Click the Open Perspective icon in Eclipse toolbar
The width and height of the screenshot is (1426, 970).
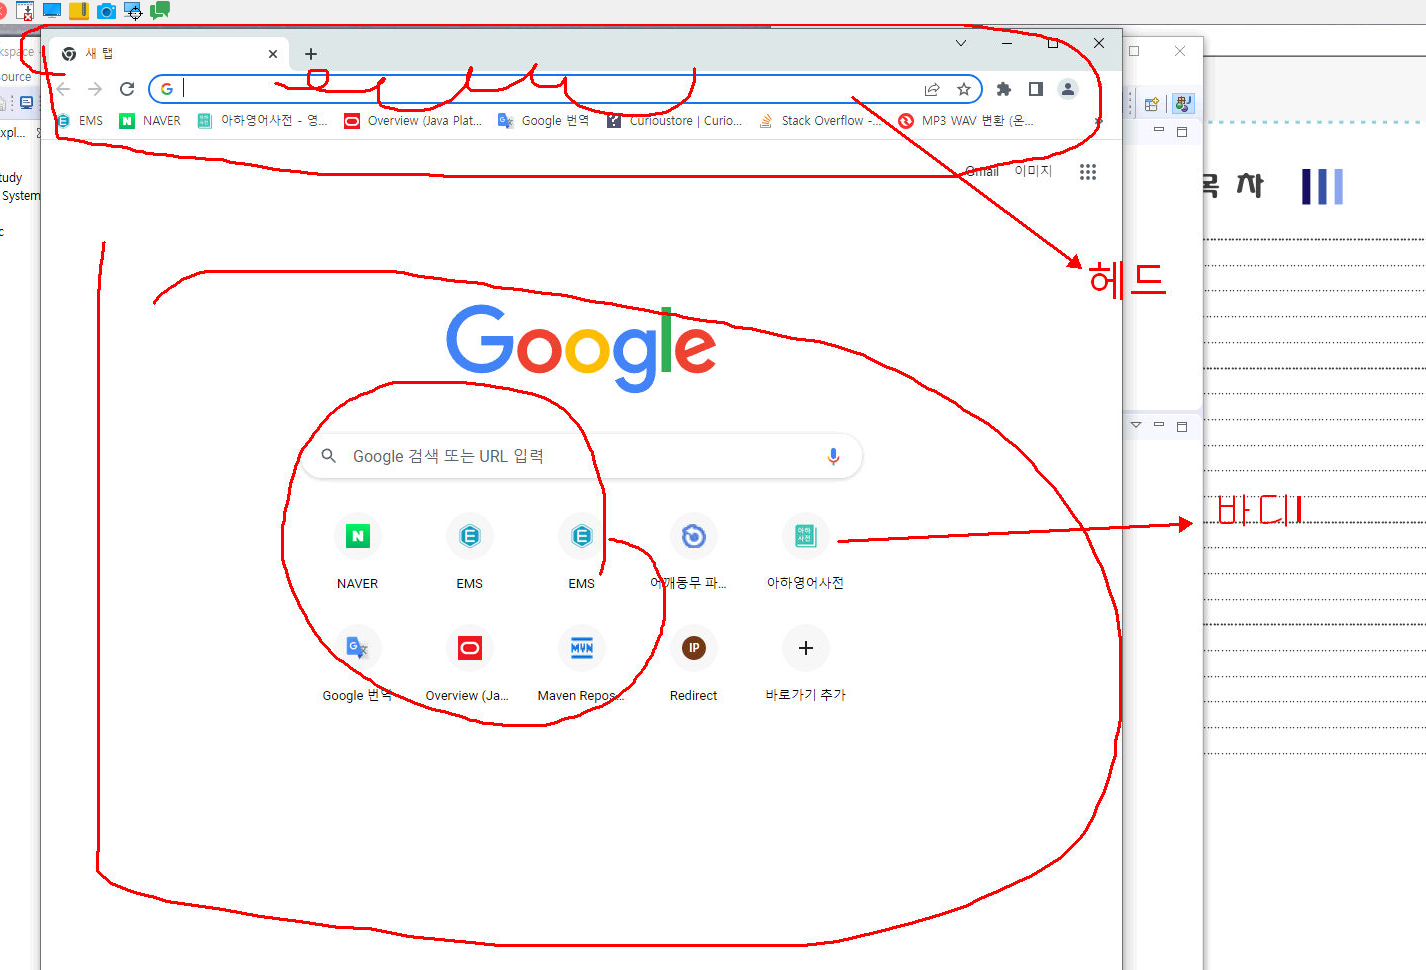(x=1152, y=104)
